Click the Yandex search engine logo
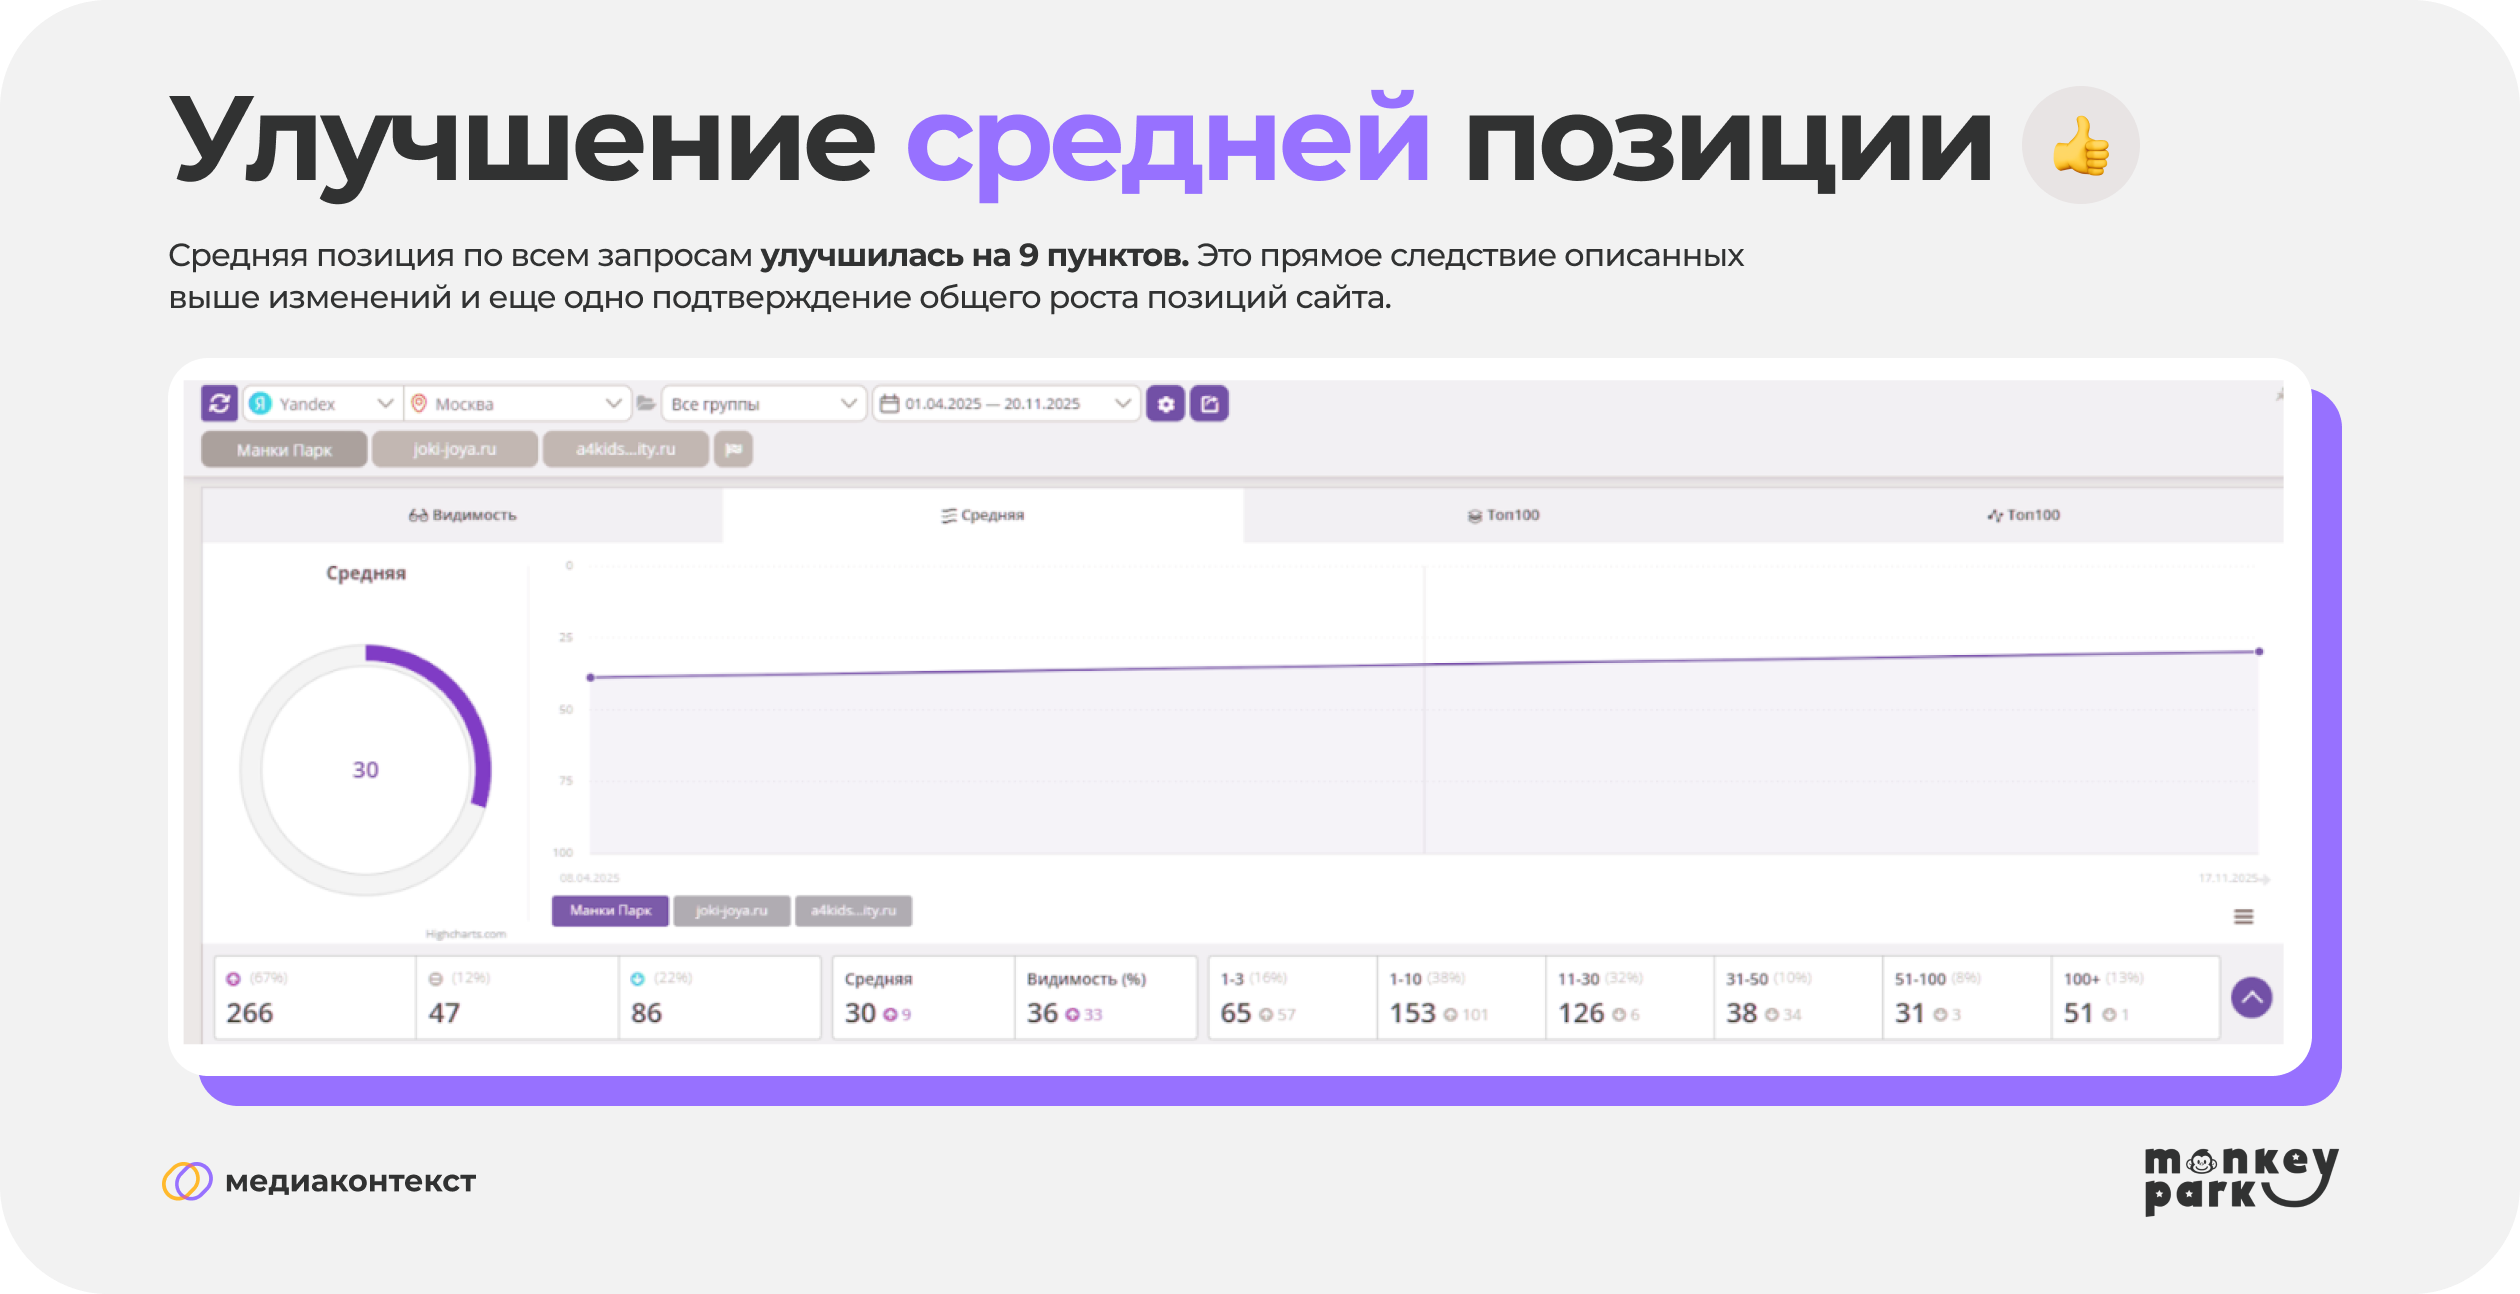 (x=262, y=404)
